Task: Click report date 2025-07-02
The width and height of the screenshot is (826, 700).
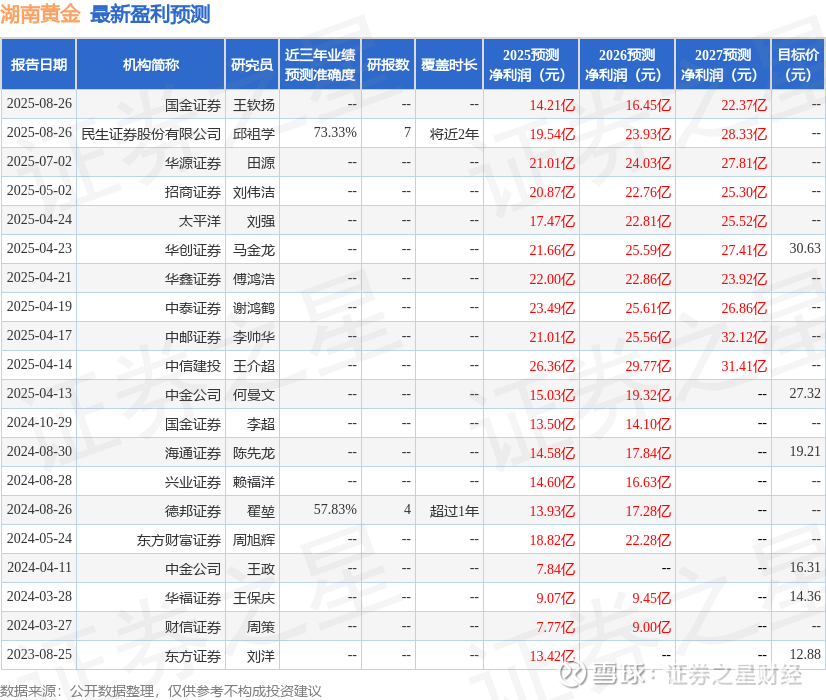Action: click(40, 161)
